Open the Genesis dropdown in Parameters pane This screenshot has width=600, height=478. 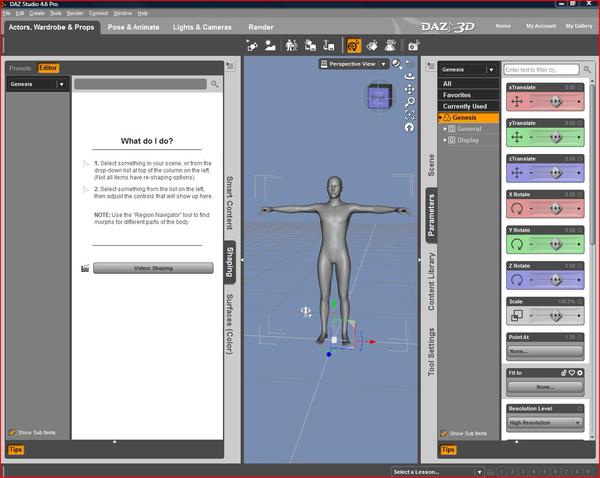(x=468, y=69)
